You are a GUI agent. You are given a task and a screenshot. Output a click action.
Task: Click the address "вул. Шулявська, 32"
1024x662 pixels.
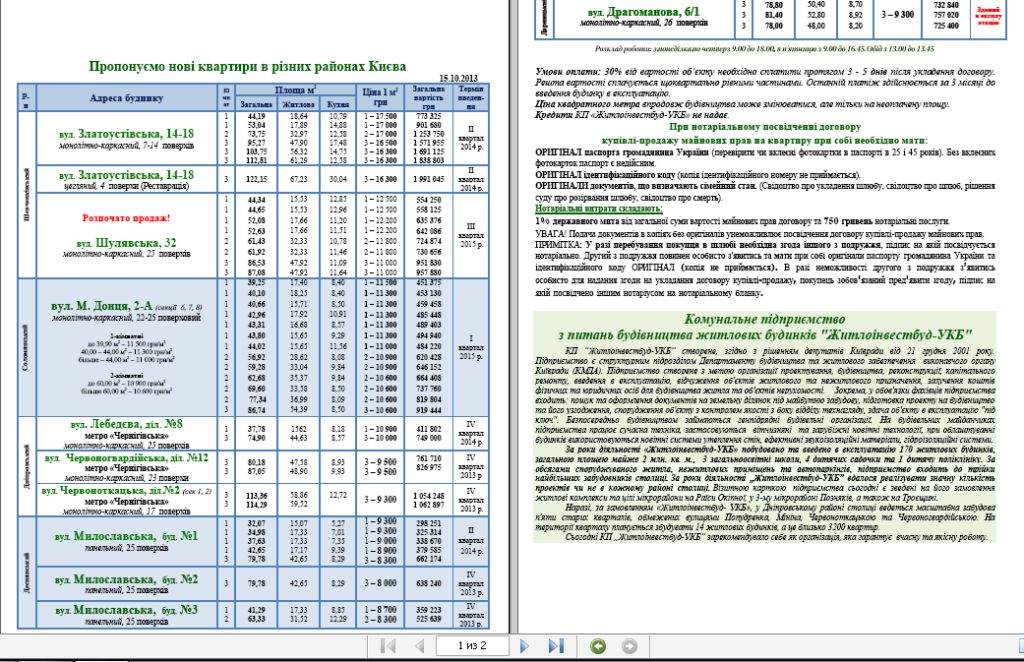click(x=126, y=243)
